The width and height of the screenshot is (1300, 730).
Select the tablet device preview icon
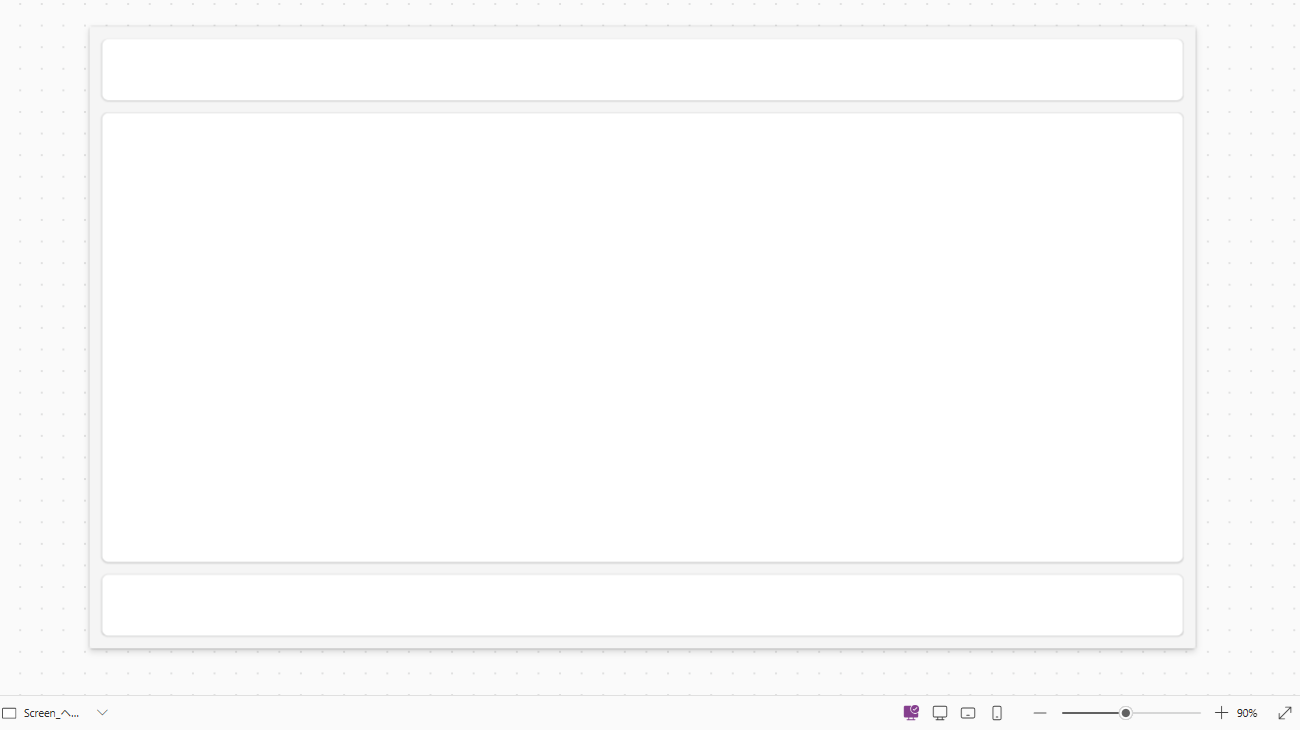click(x=968, y=713)
